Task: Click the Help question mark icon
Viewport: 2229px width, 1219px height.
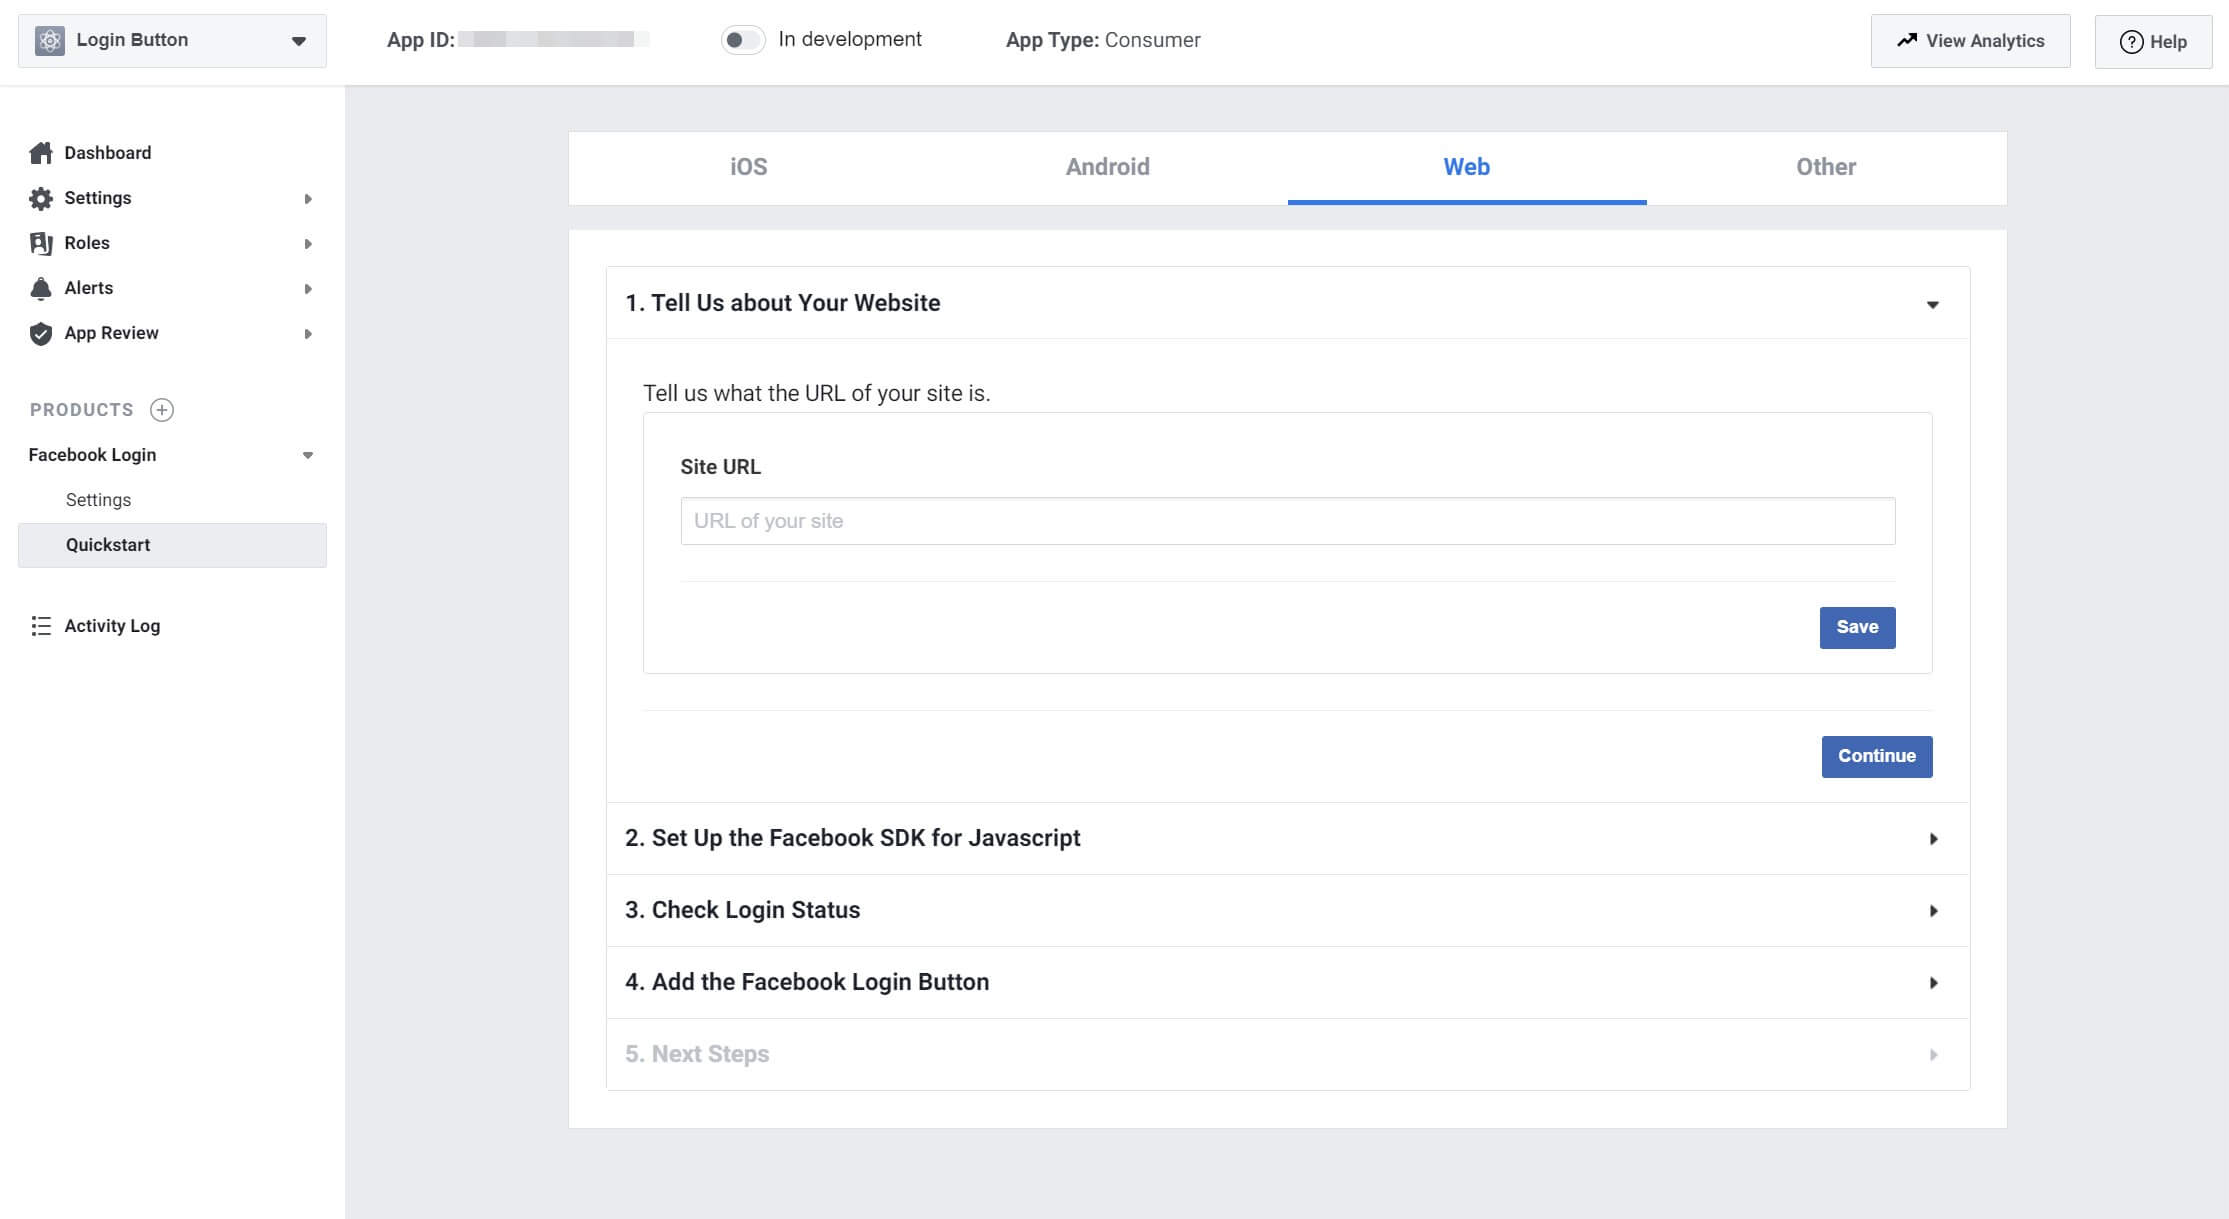Action: pos(2128,41)
